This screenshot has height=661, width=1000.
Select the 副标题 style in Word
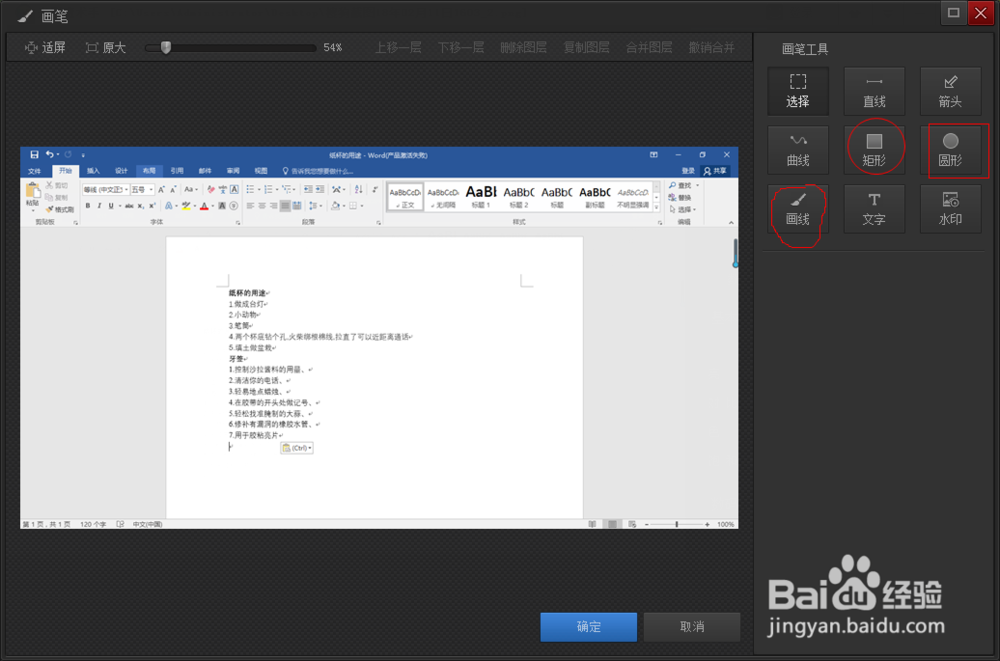pyautogui.click(x=594, y=197)
